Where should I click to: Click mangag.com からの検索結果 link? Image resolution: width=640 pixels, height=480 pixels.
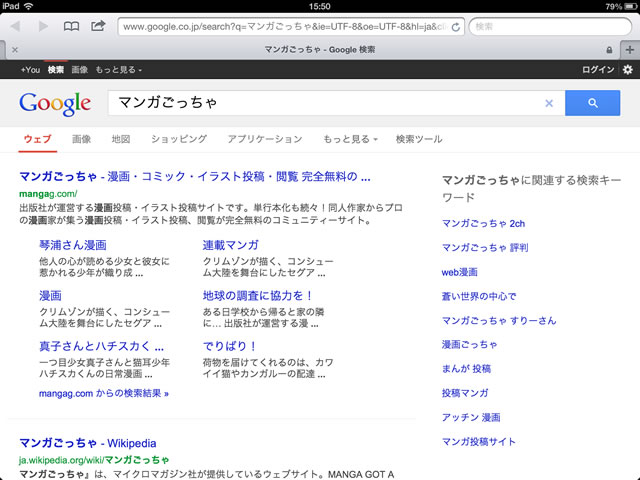click(x=104, y=393)
